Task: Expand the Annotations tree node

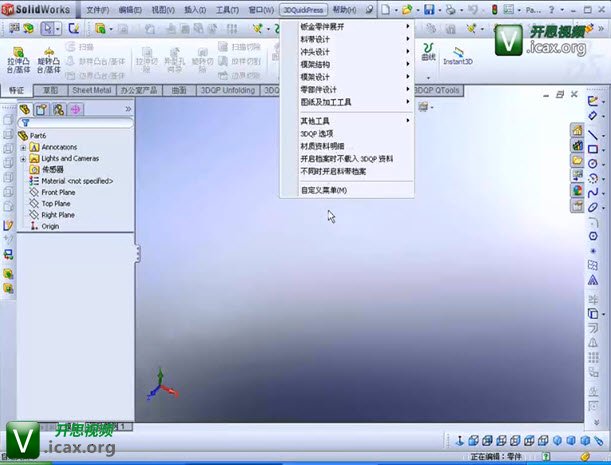Action: point(23,148)
